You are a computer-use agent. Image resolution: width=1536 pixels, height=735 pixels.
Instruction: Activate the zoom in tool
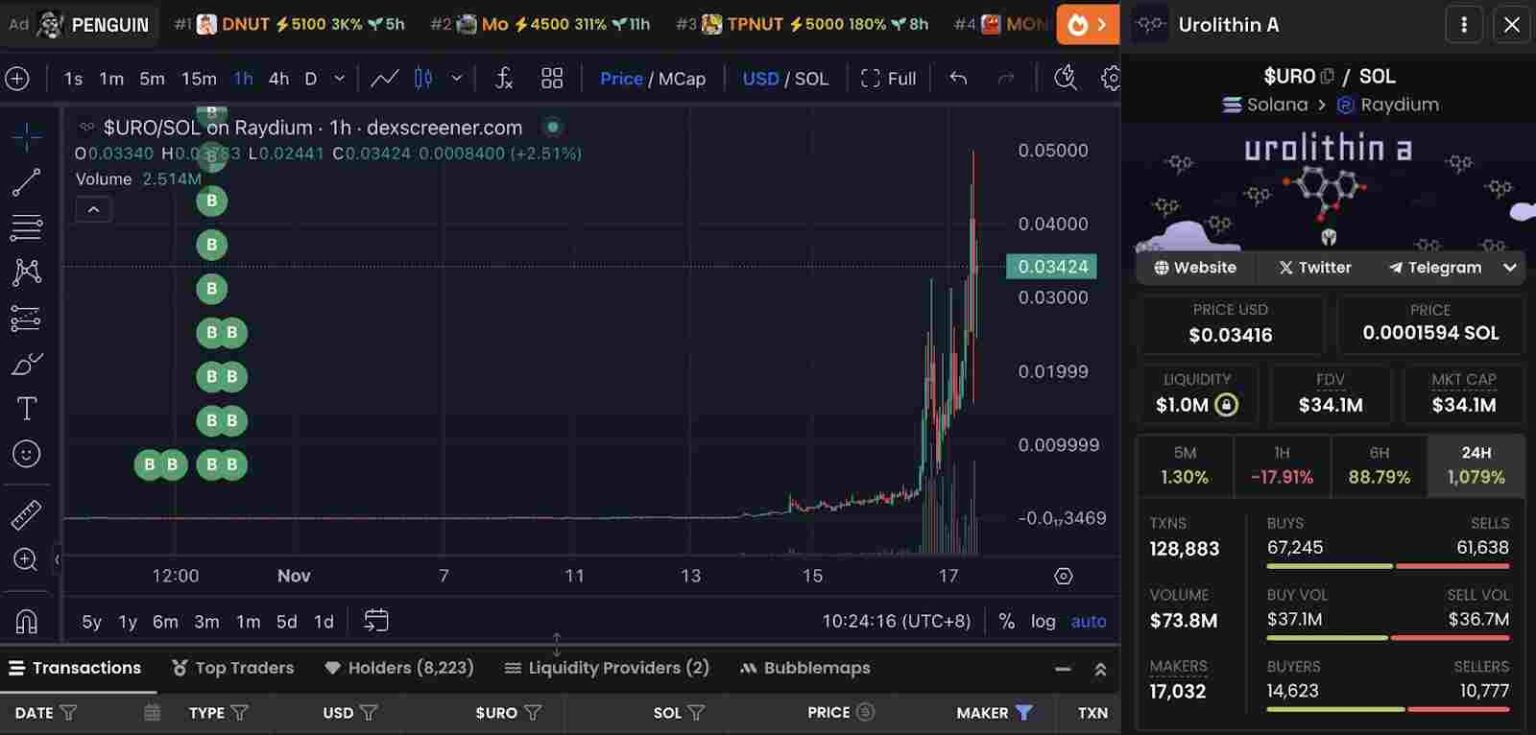pyautogui.click(x=27, y=560)
